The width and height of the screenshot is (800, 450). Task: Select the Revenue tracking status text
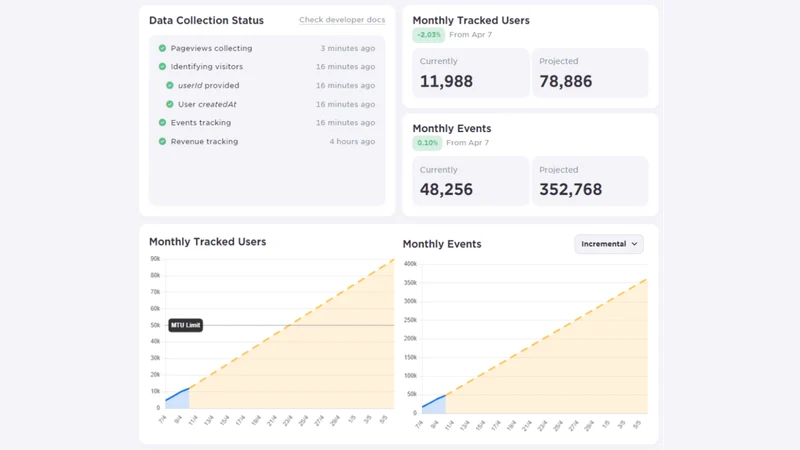point(204,141)
